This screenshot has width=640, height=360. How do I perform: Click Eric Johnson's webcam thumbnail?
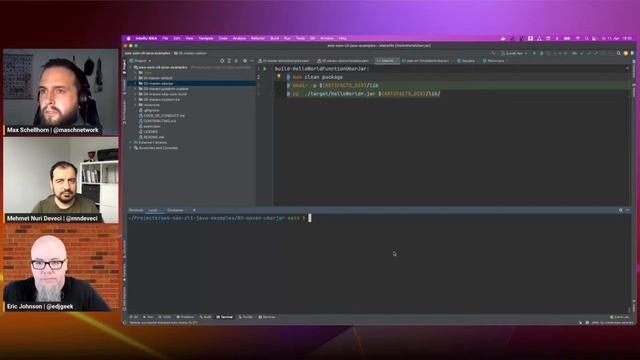pyautogui.click(x=60, y=268)
